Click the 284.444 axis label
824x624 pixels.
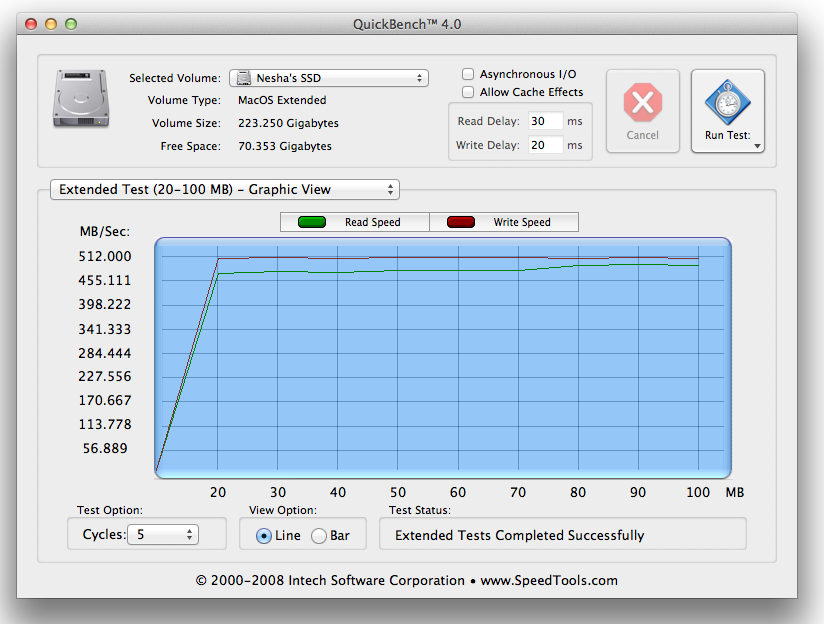click(x=105, y=353)
